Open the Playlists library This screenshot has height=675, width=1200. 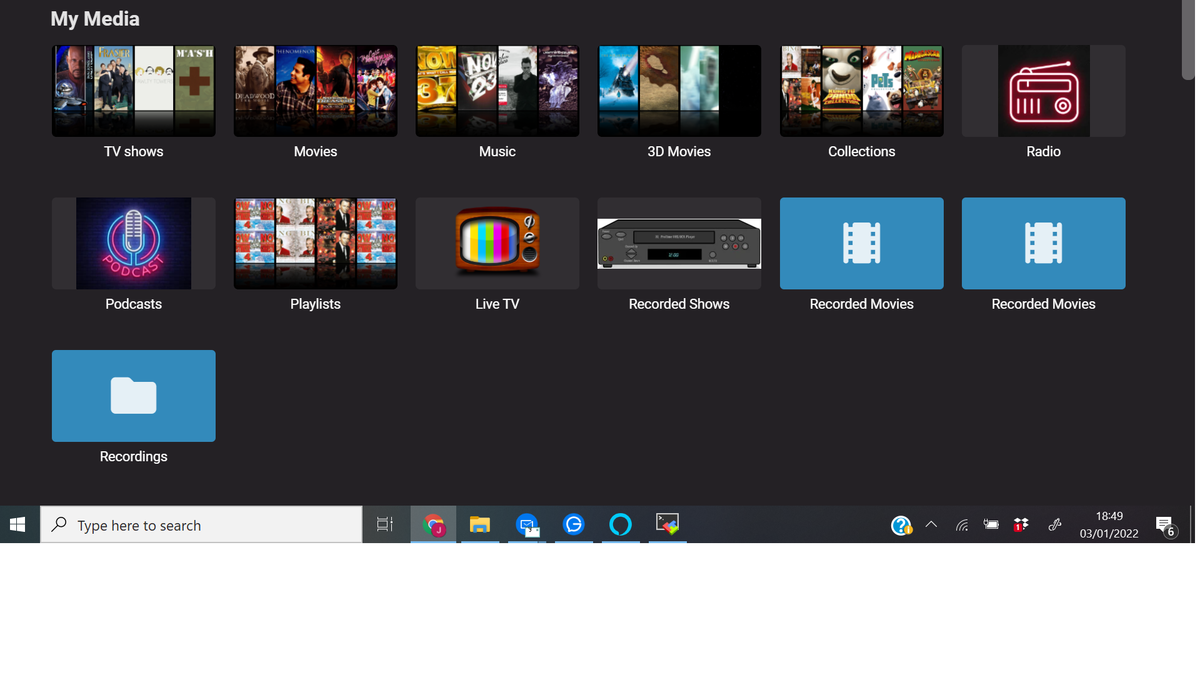coord(315,243)
